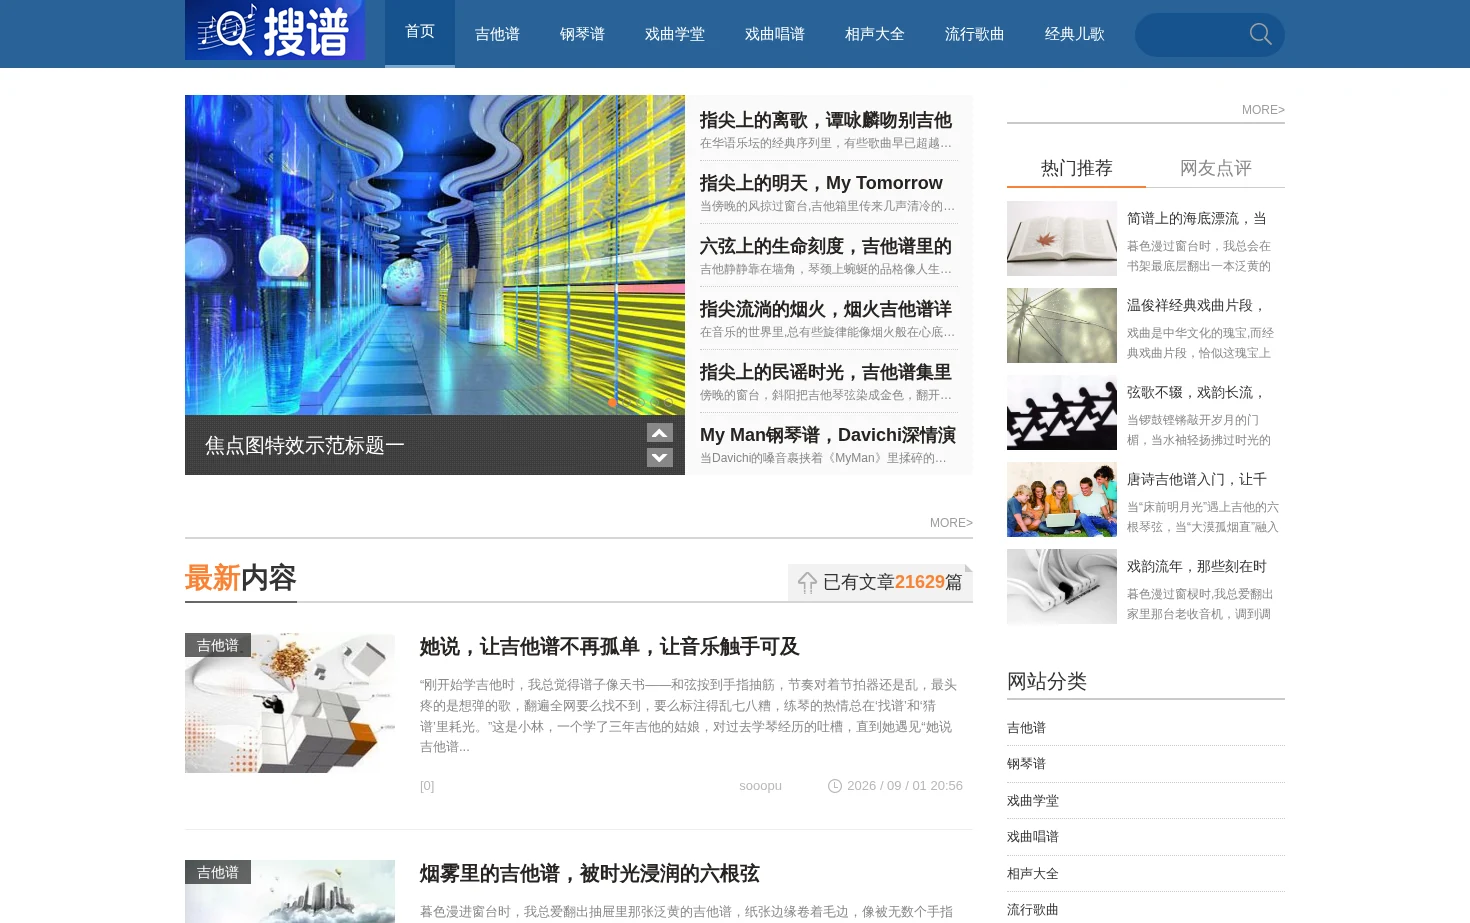Select 戏曲唱谱 under 网站分类
The image size is (1470, 923).
[x=1033, y=837]
